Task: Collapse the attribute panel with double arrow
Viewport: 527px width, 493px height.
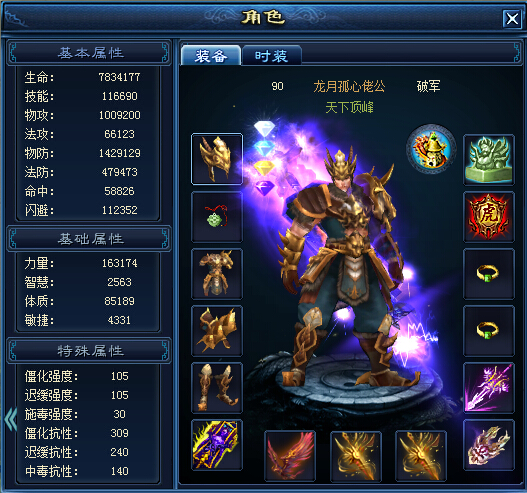Action: tap(11, 419)
